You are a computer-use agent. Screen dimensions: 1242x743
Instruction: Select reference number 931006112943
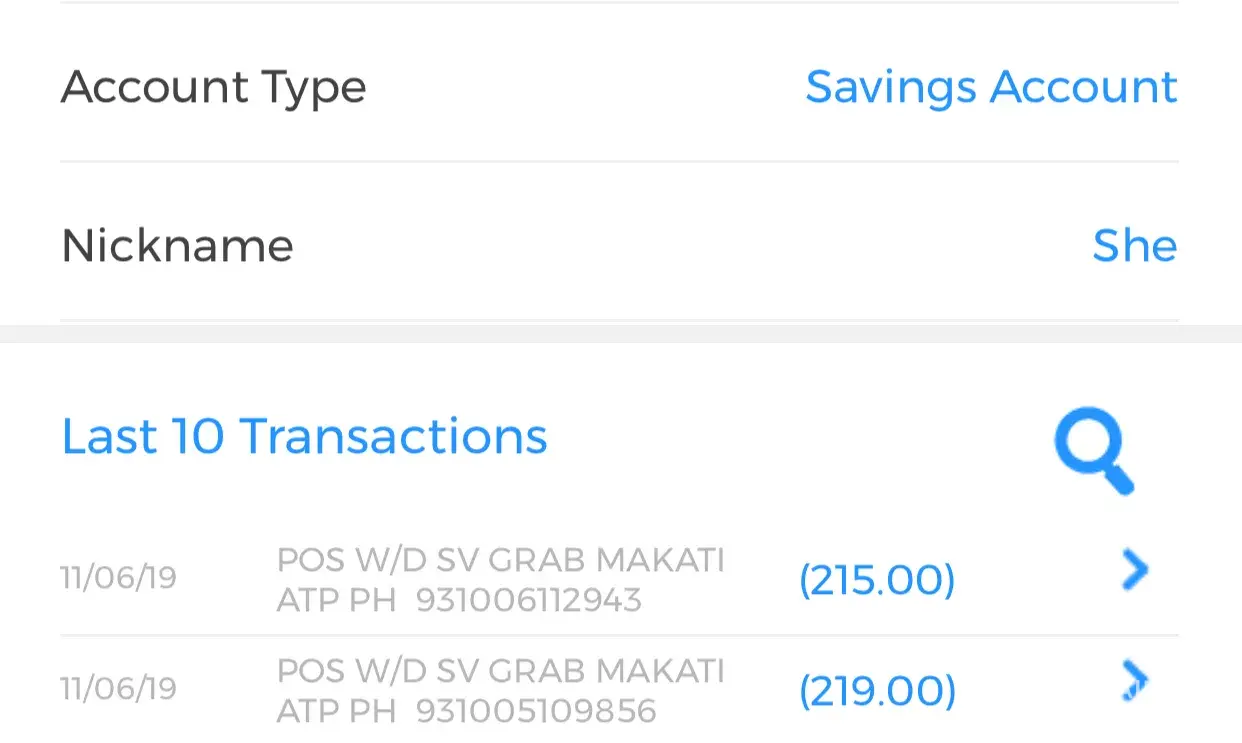[x=528, y=600]
